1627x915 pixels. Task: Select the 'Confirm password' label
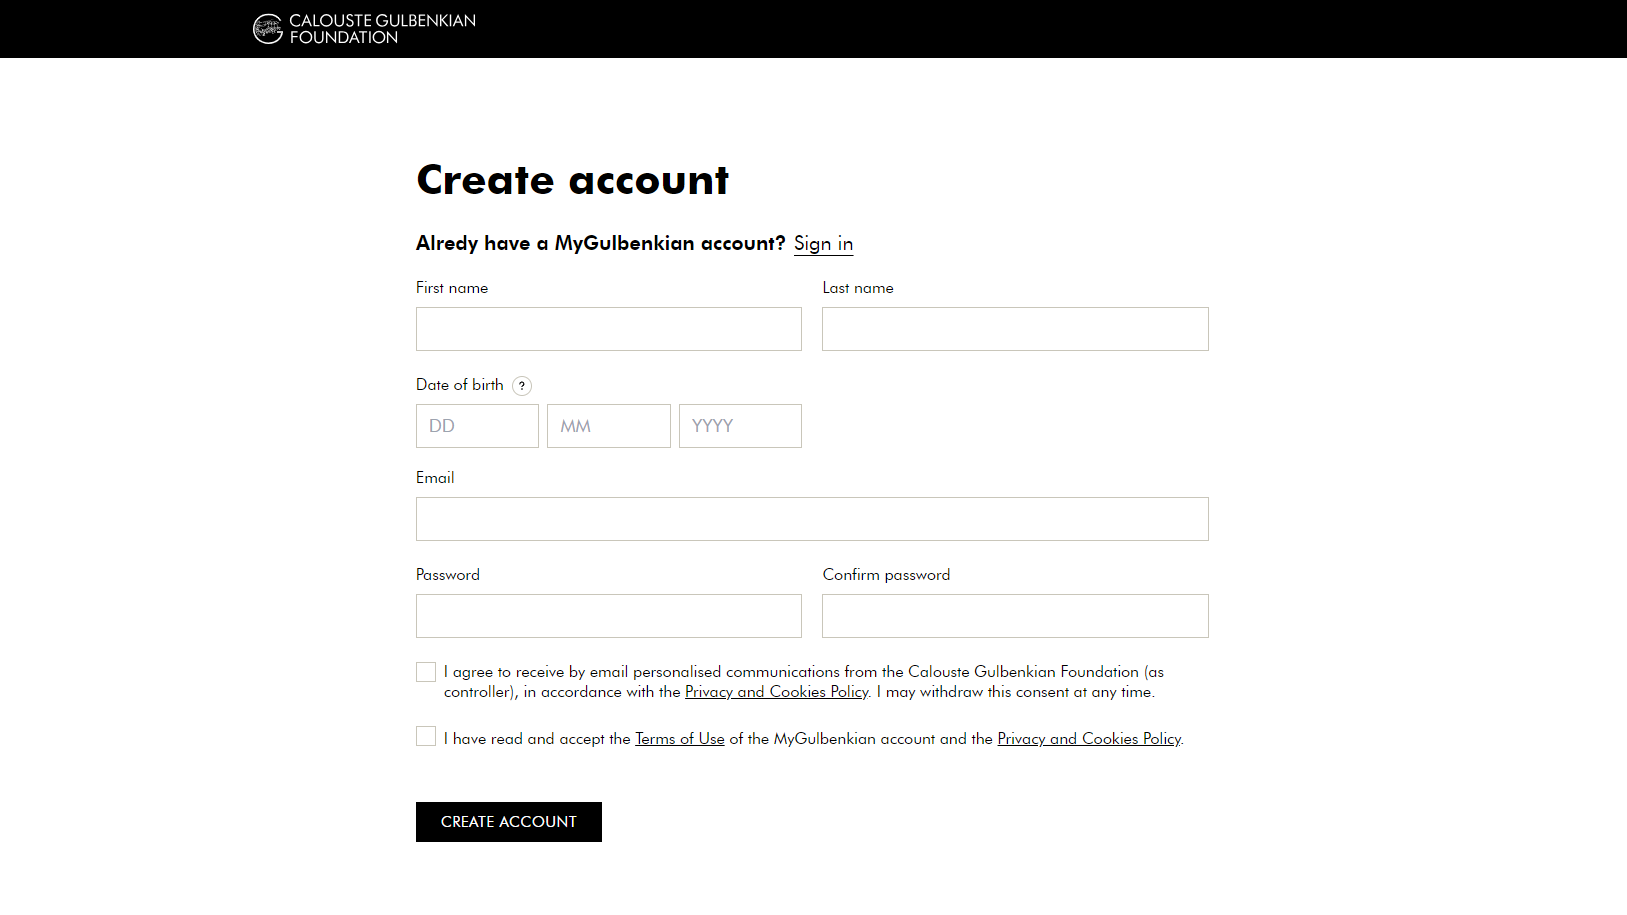(887, 575)
